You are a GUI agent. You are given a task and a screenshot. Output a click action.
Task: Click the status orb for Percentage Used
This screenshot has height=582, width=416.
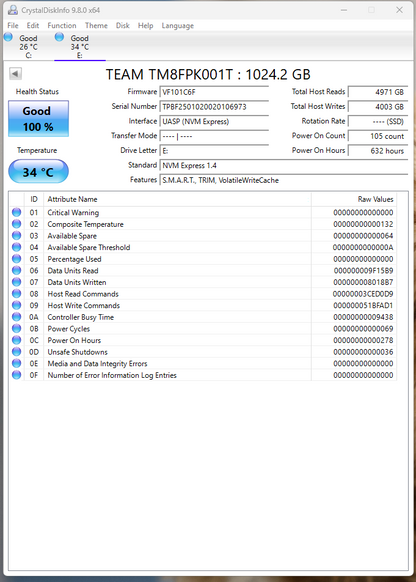coord(16,259)
